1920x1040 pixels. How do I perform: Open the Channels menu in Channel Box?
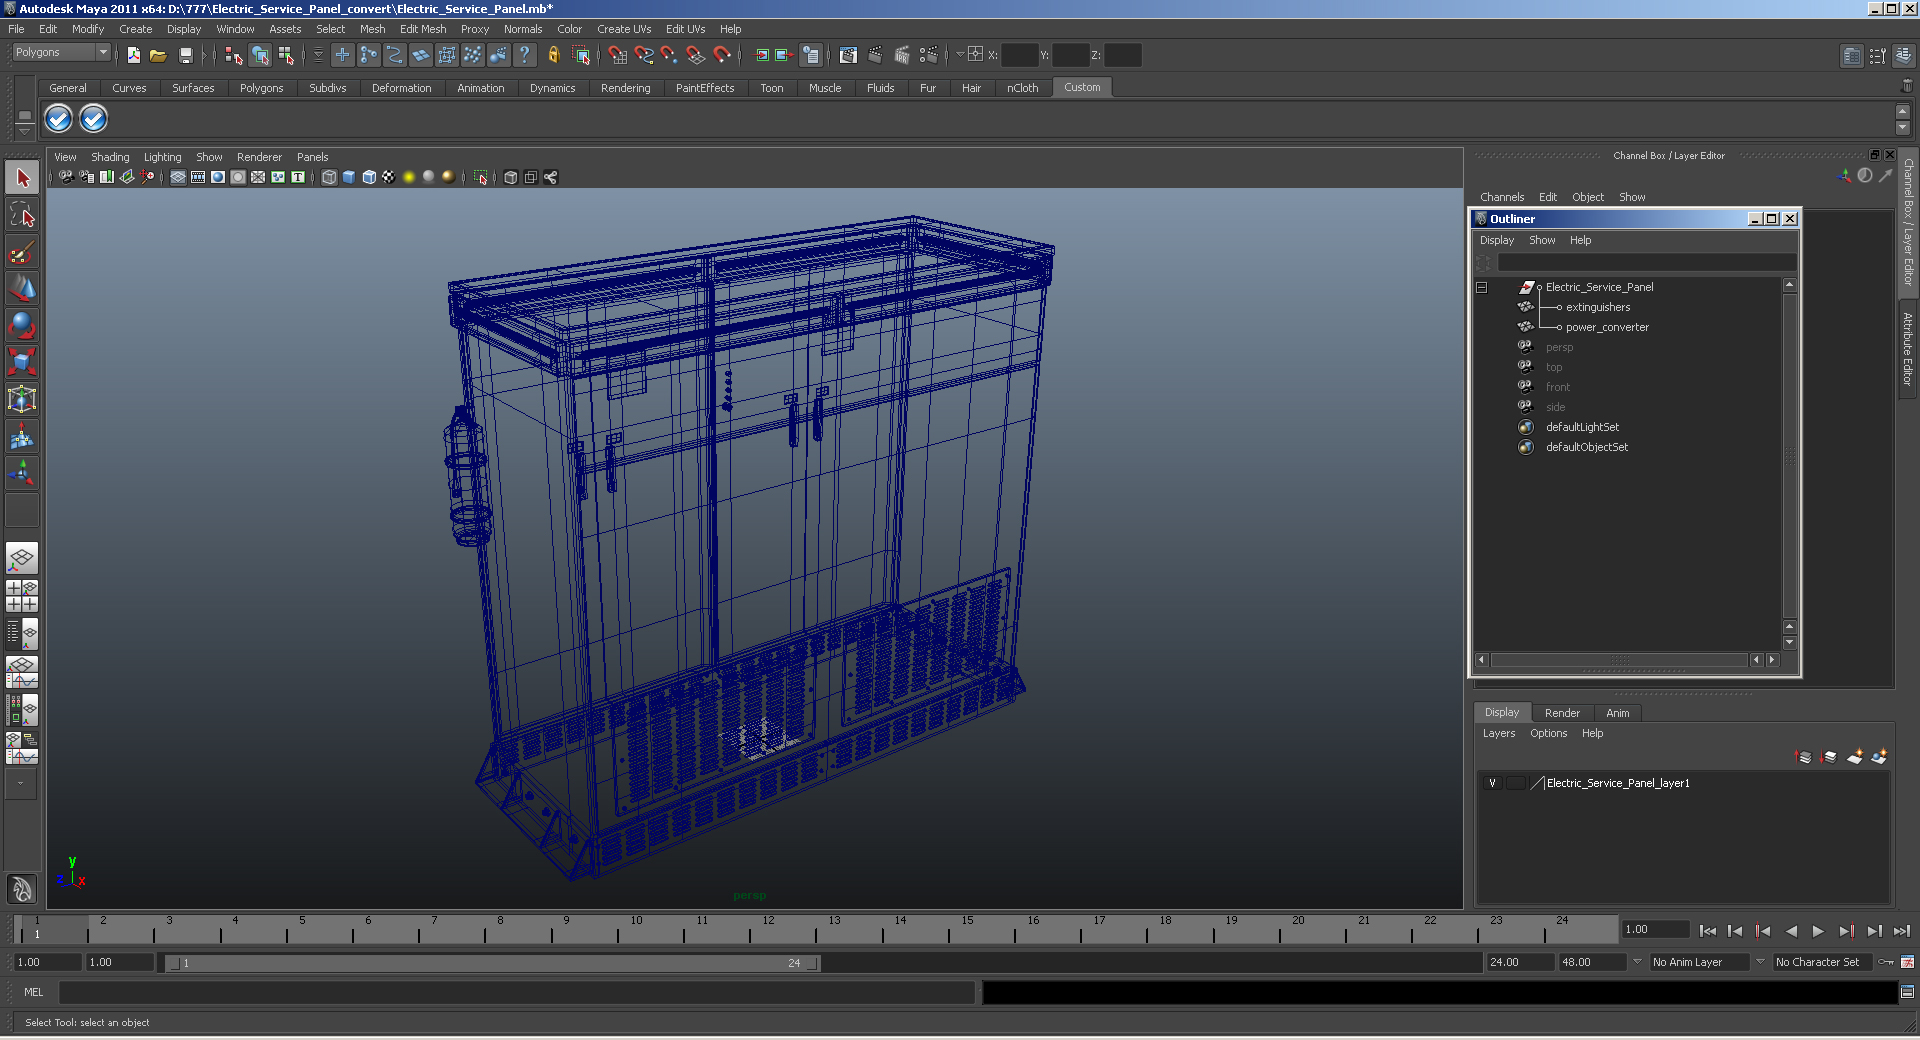pyautogui.click(x=1502, y=197)
